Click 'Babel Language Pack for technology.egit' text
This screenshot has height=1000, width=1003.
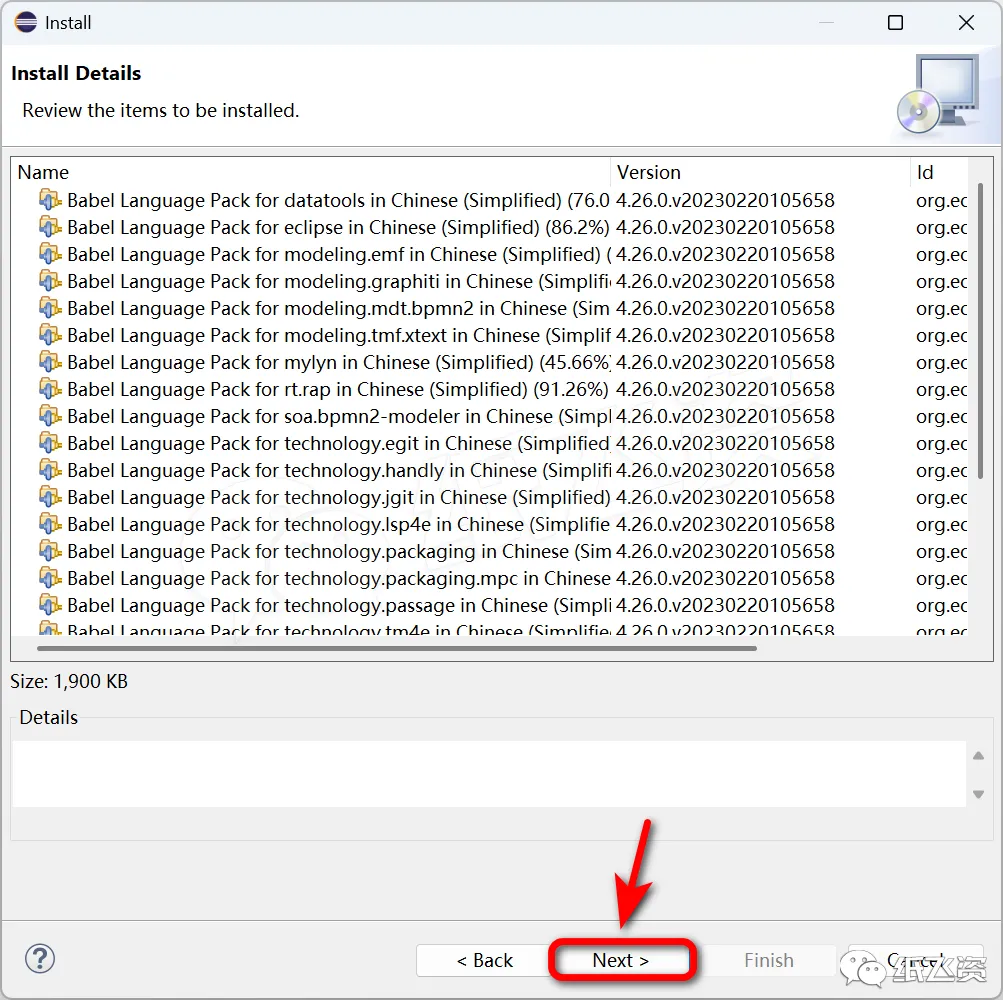(x=338, y=443)
